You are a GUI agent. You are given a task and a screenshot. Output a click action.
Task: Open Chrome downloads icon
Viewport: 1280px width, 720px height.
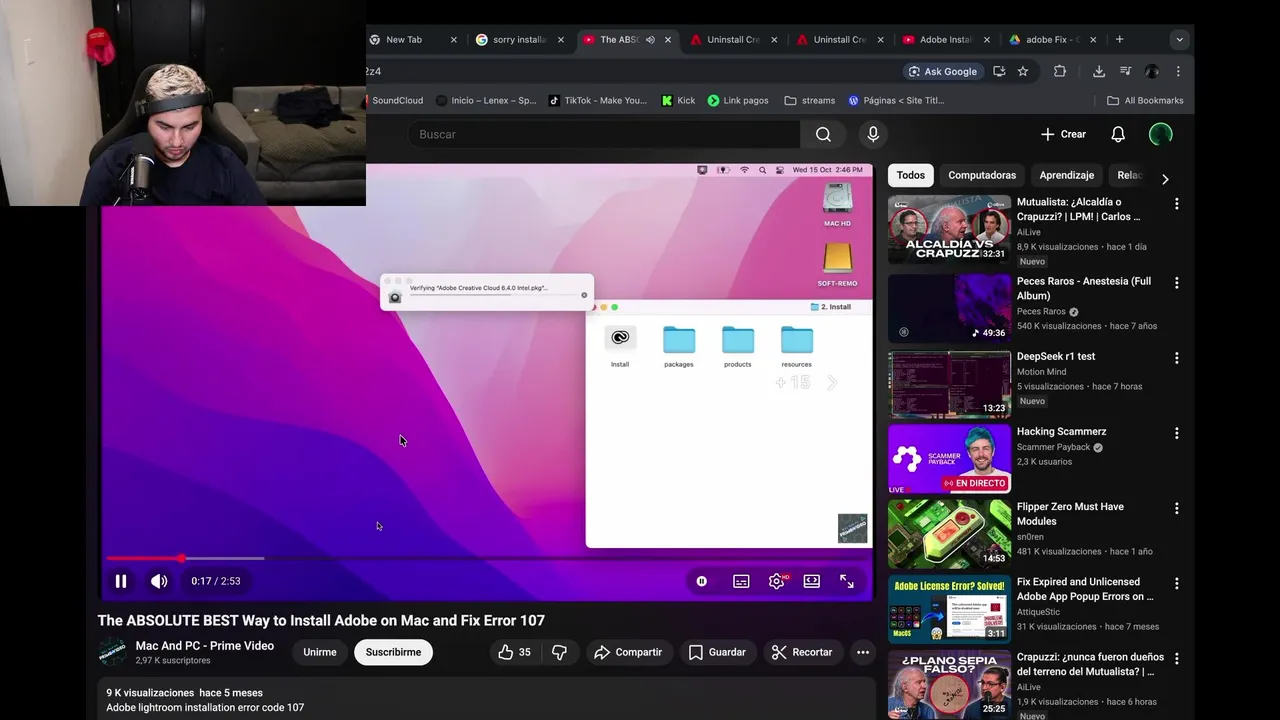tap(1099, 71)
